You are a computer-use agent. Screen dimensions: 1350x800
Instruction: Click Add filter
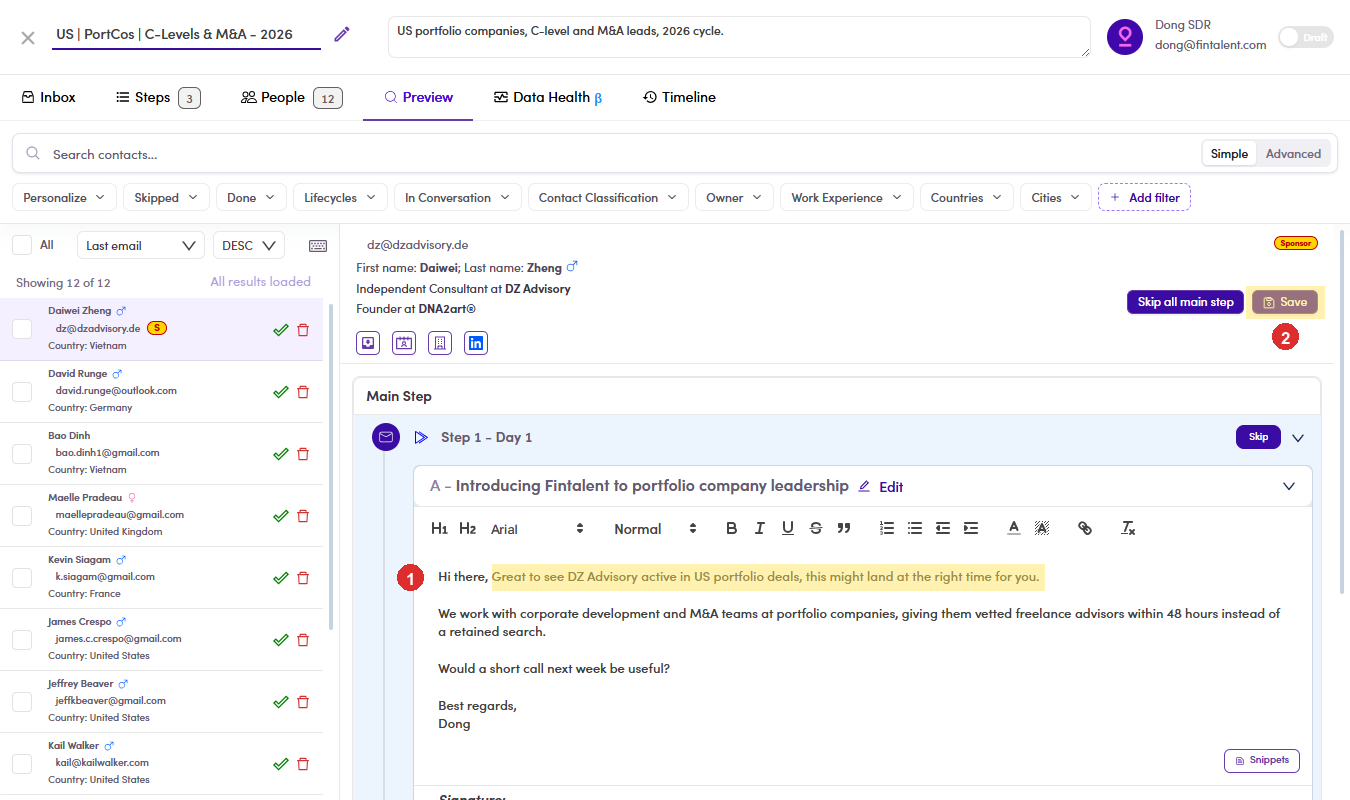click(1144, 197)
